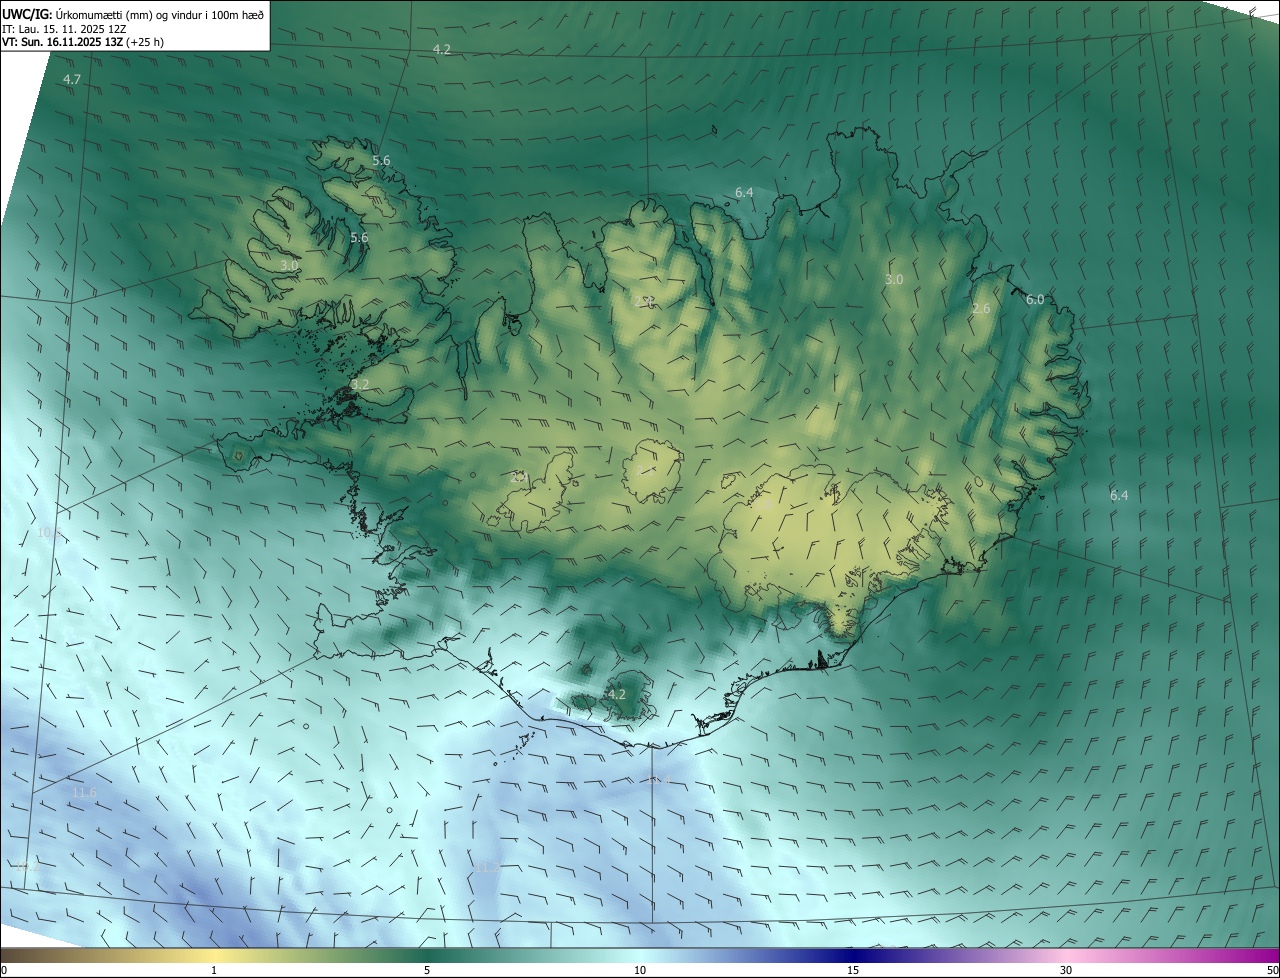The image size is (1280, 978).
Task: Click the 6.0 value label at the east coast
Action: [x=1035, y=300]
